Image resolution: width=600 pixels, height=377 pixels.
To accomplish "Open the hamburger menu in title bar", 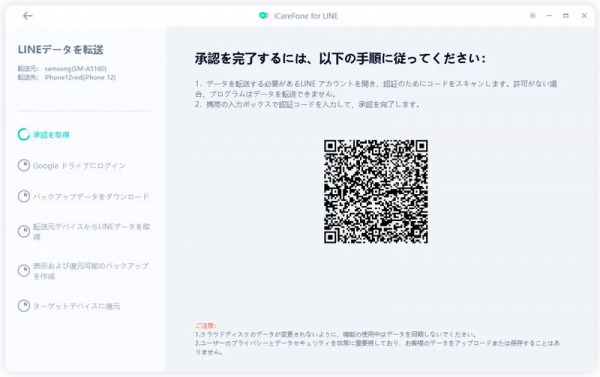I will click(532, 16).
